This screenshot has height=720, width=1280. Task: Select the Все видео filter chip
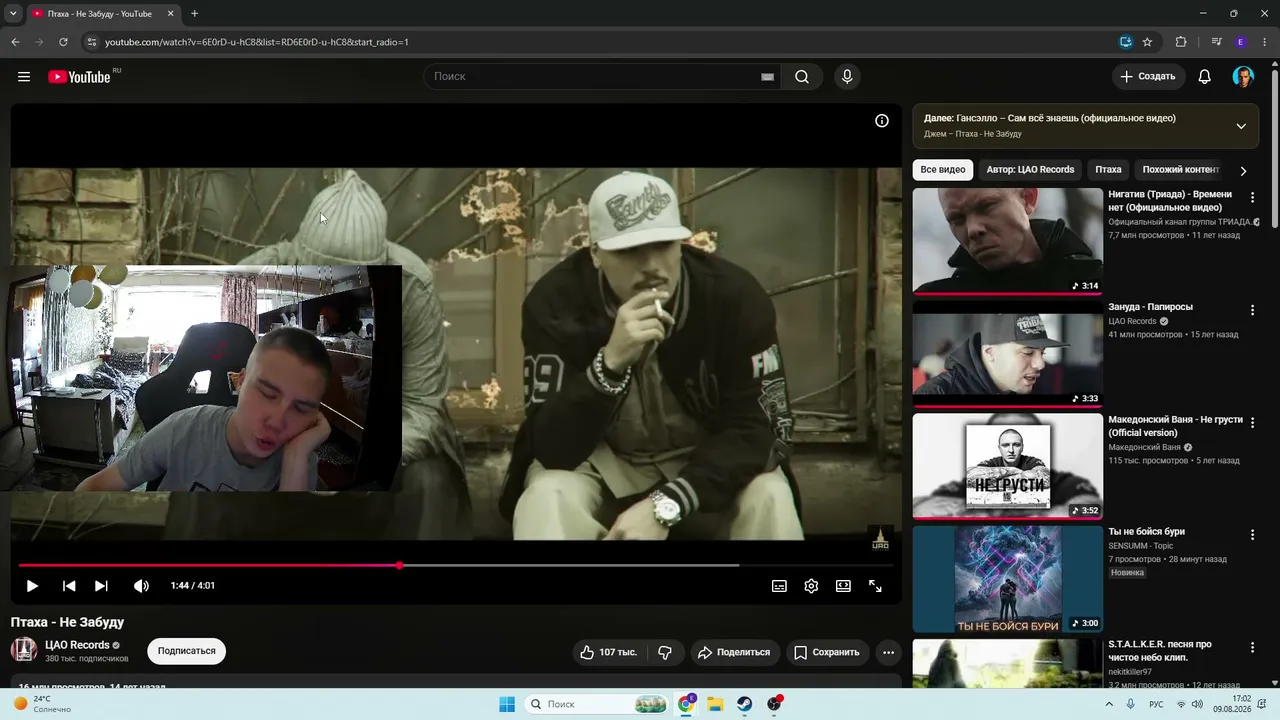click(943, 170)
